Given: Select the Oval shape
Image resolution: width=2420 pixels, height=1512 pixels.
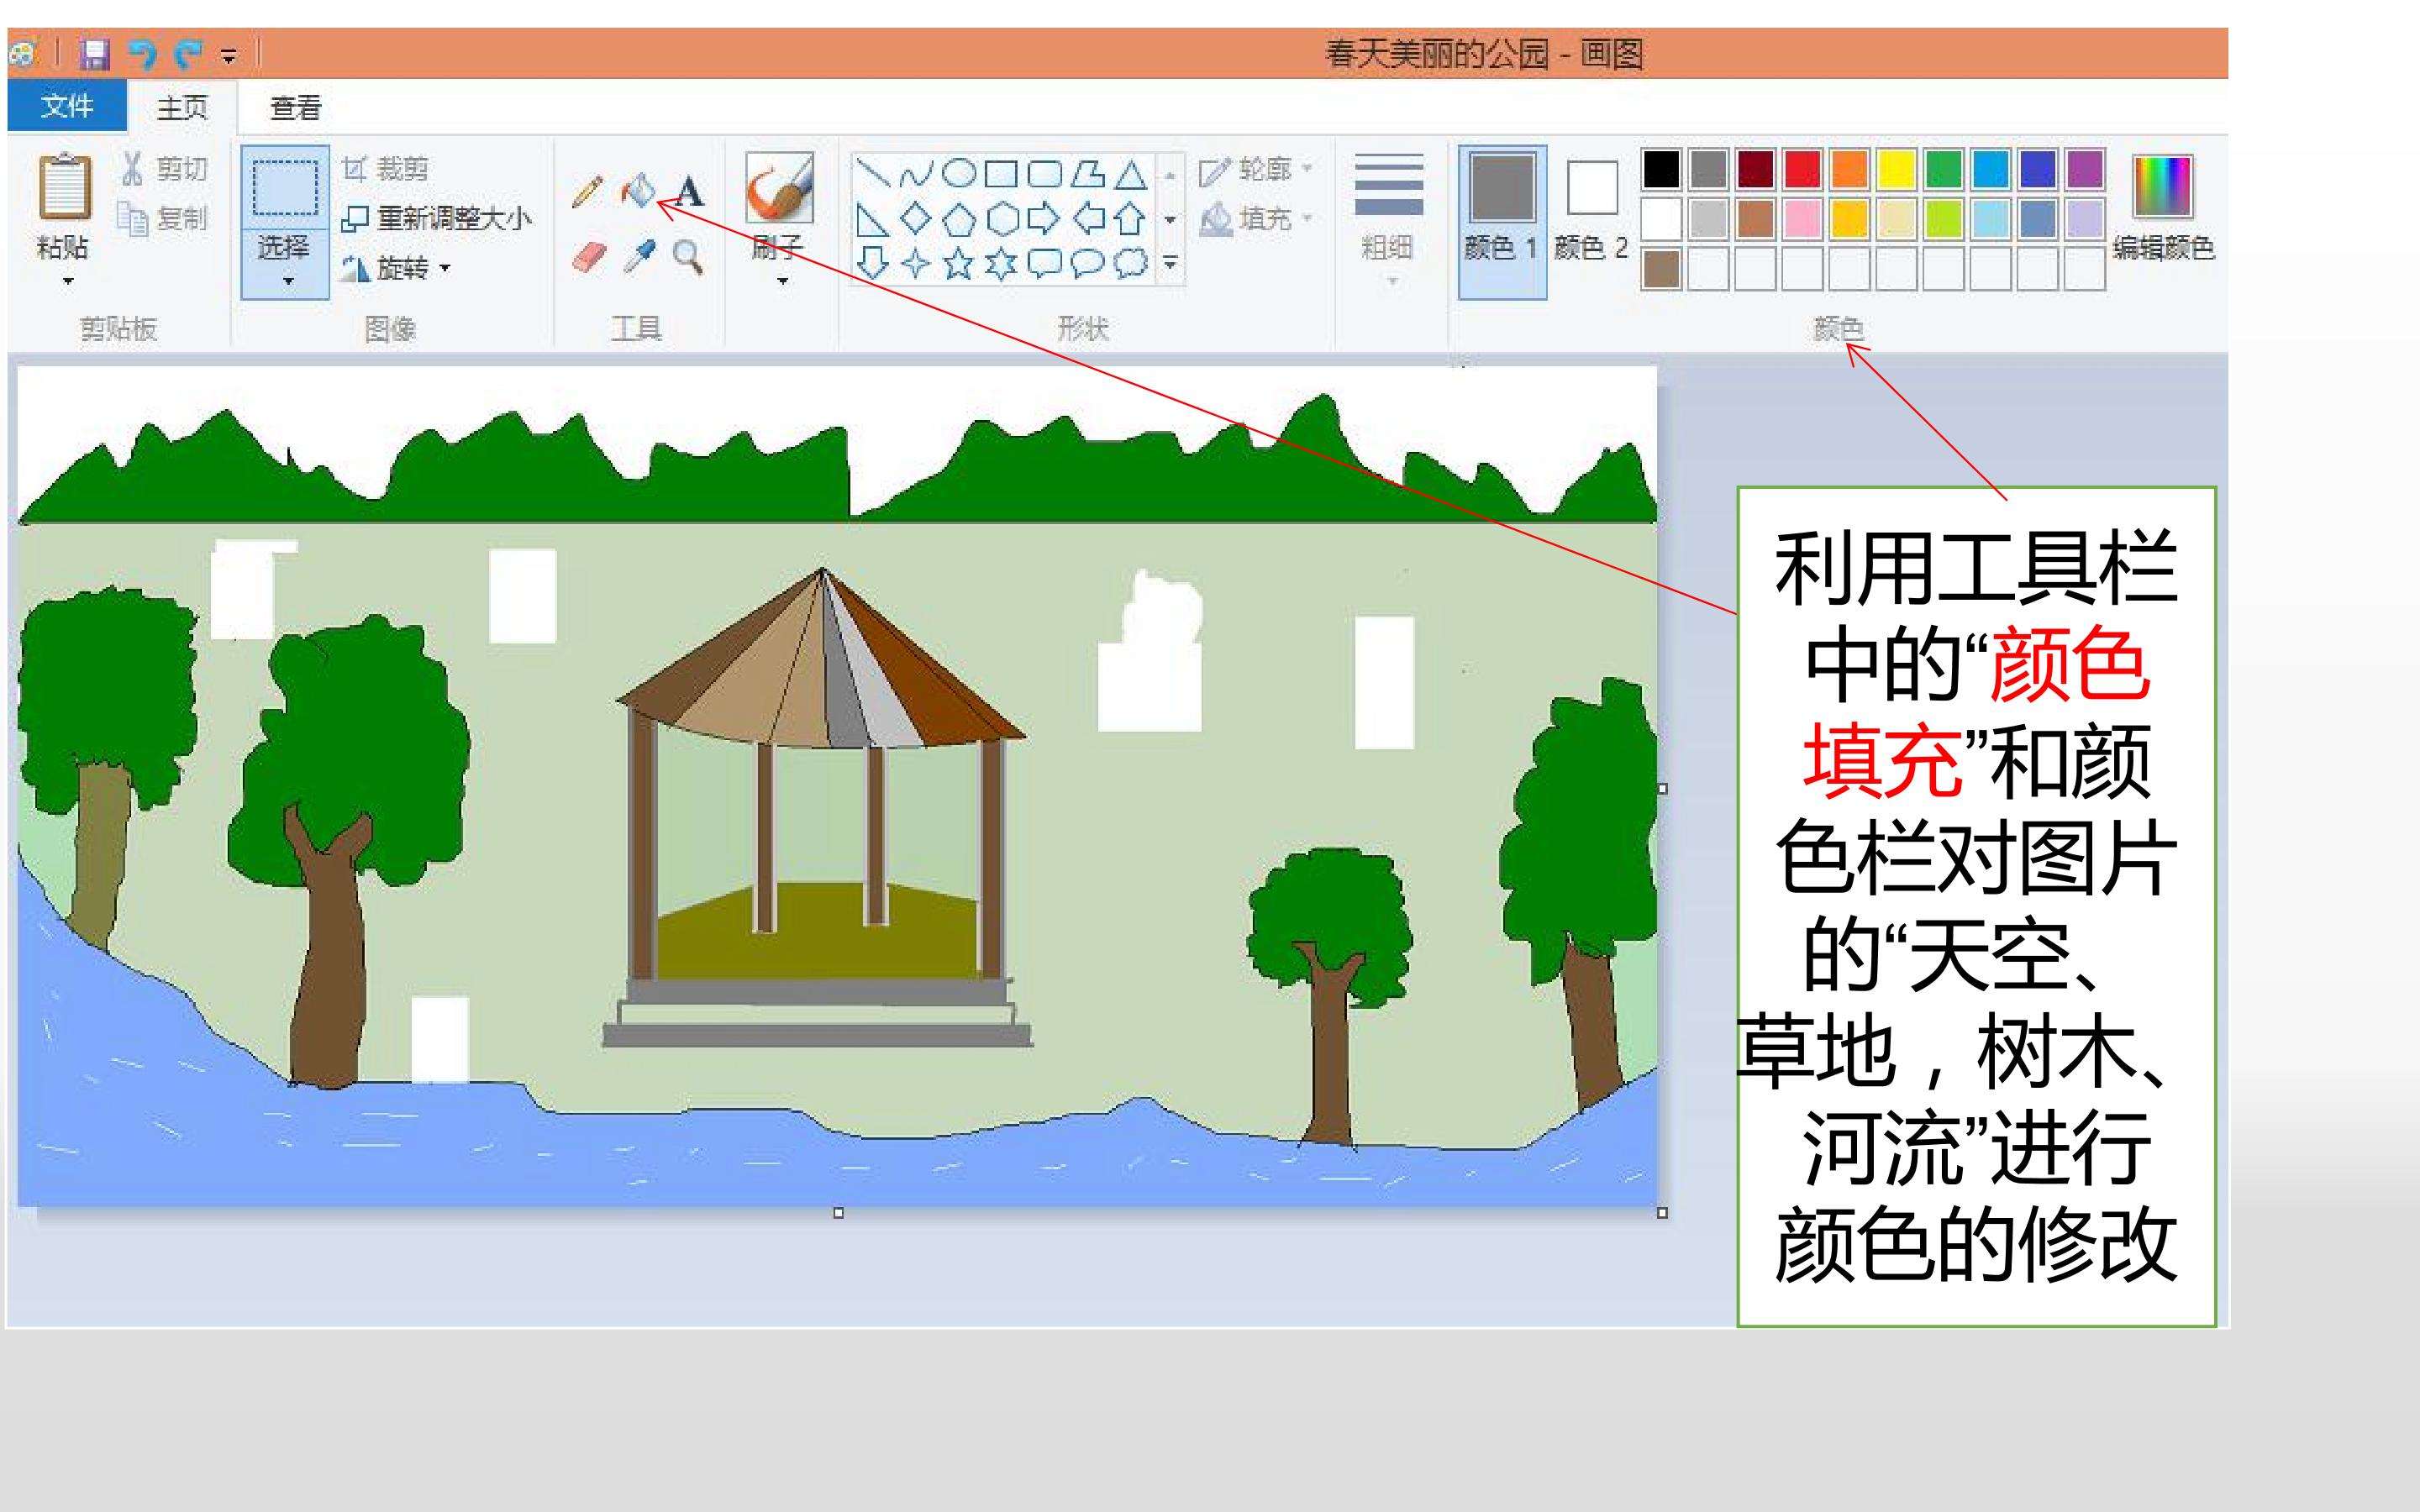Looking at the screenshot, I should tap(959, 174).
